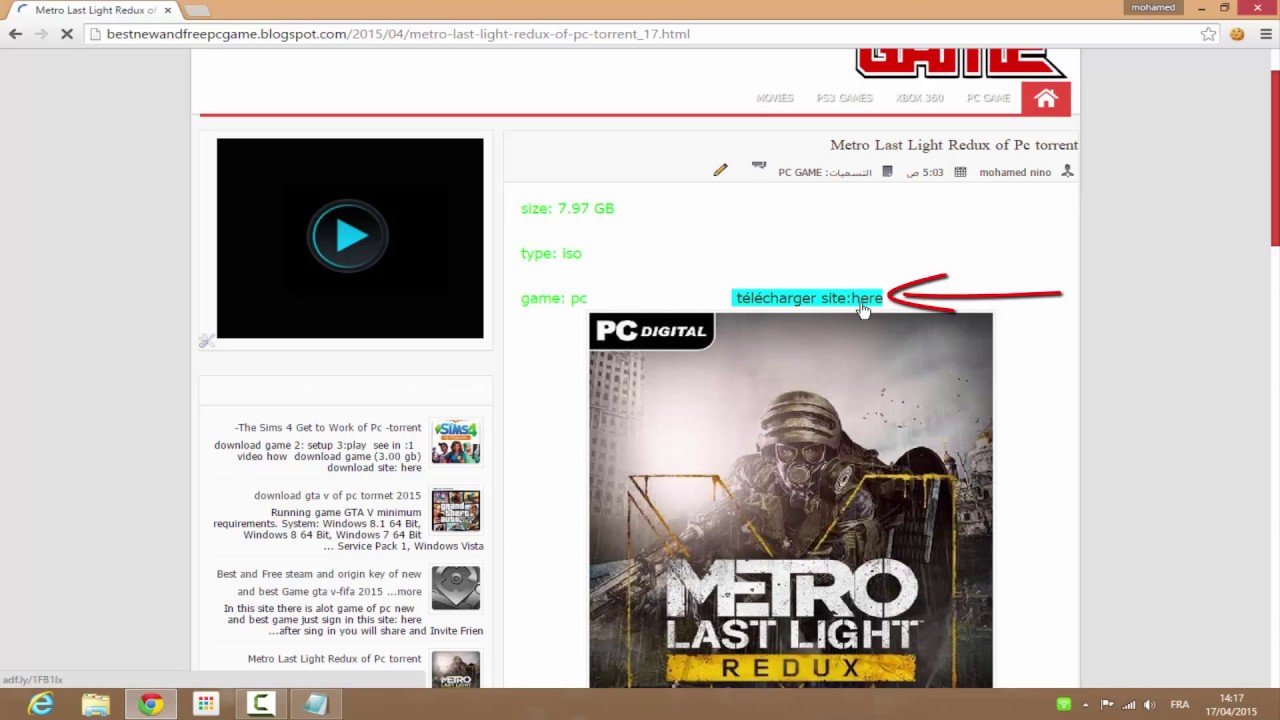Screen dimensions: 1280x720
Task: Click the network signal bars tray icon
Action: 1128,704
